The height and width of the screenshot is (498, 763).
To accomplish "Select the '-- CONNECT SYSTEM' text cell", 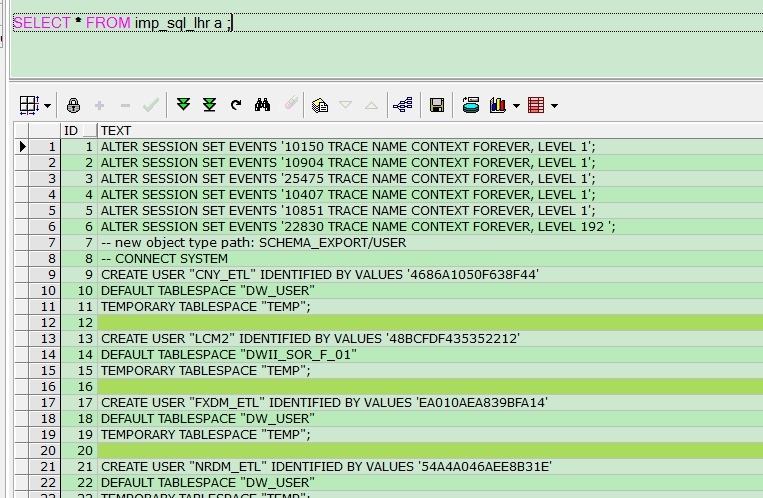I will 164,259.
